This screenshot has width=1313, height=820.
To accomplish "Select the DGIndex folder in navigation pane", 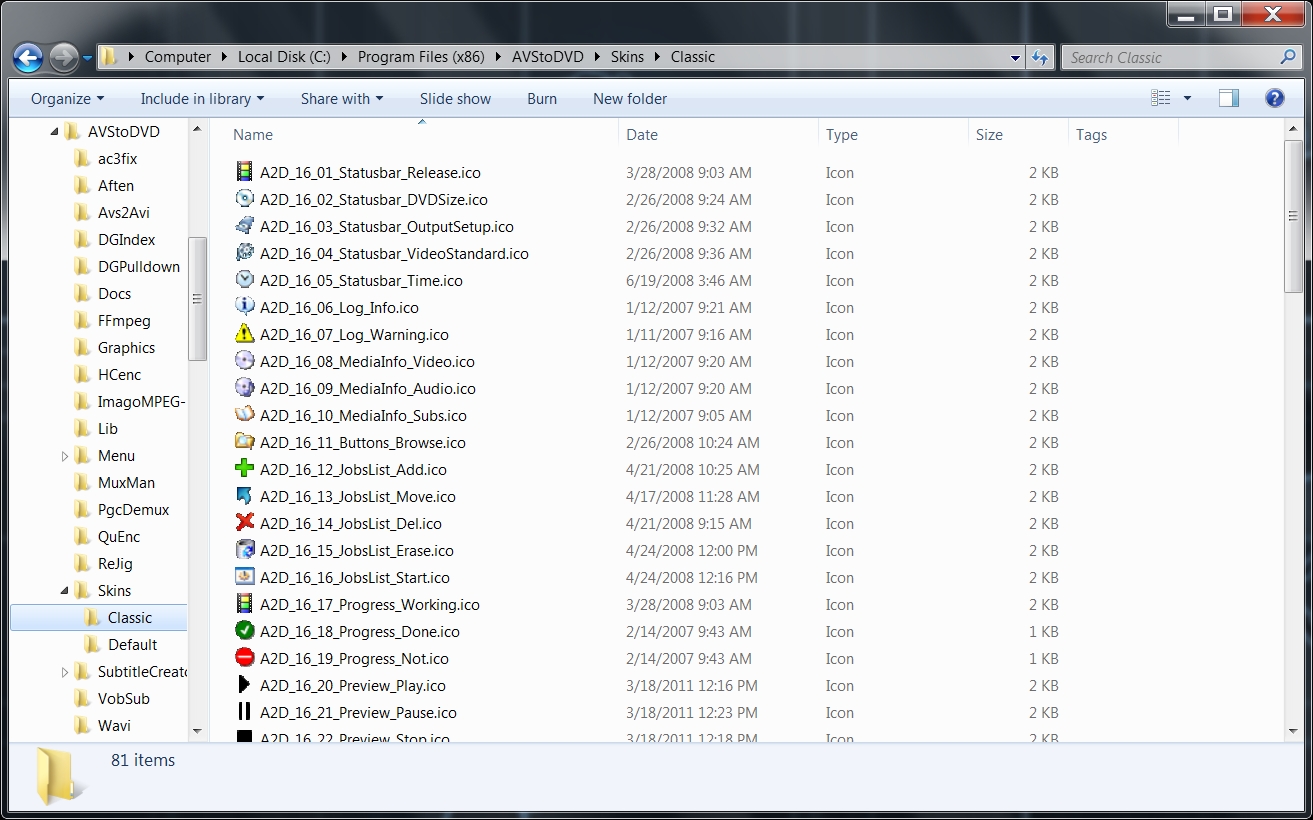I will [126, 240].
